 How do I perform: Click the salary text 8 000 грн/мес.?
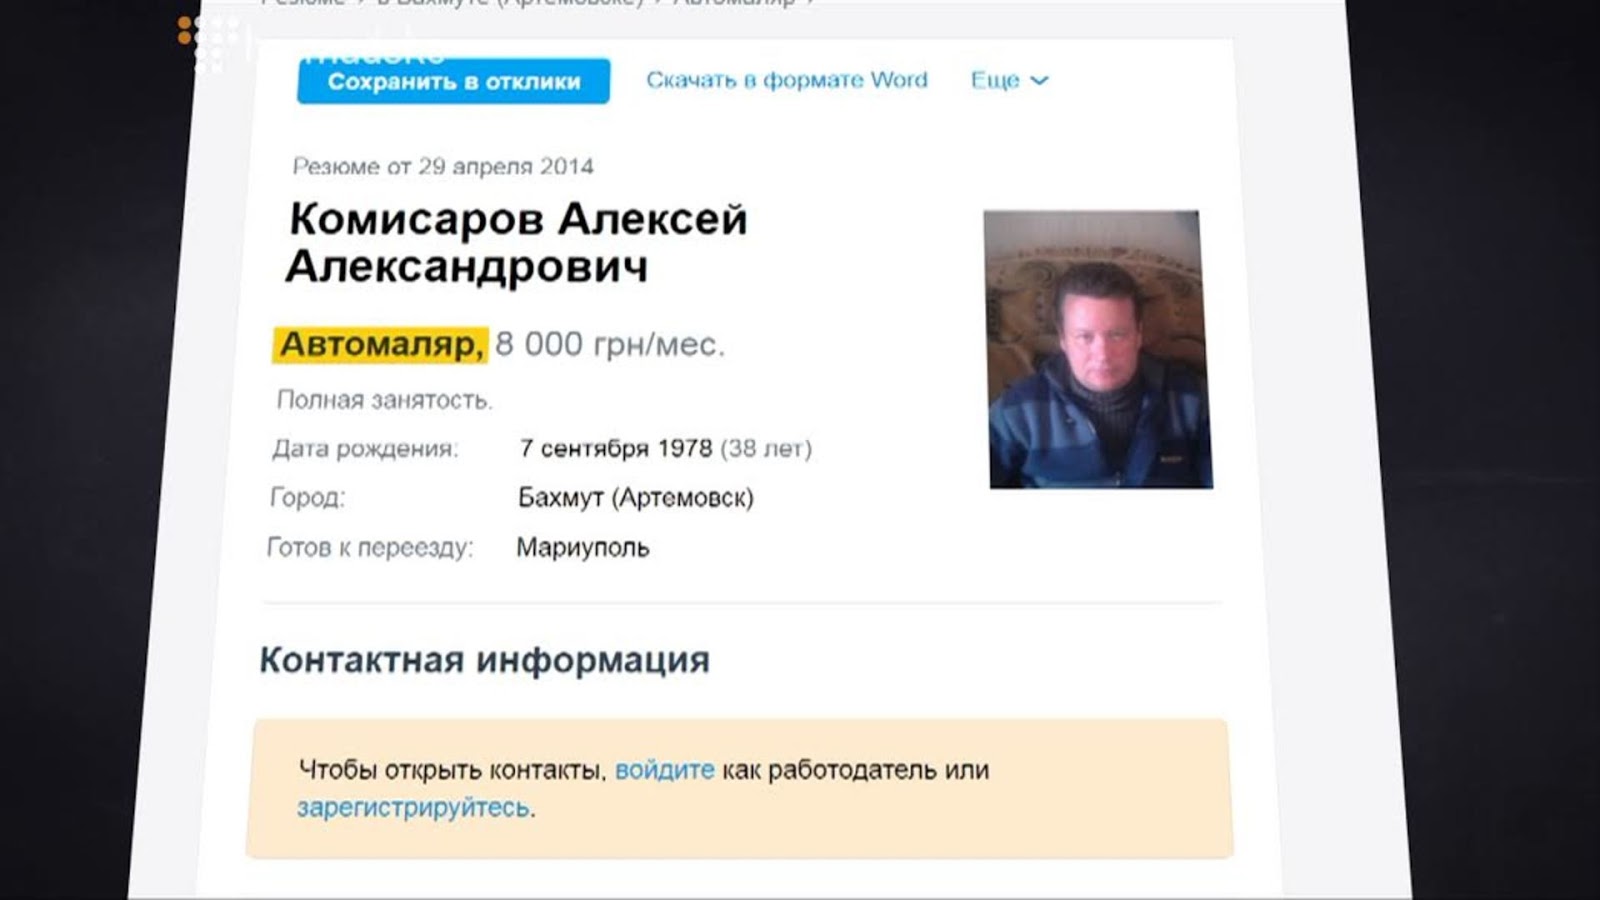pyautogui.click(x=610, y=344)
